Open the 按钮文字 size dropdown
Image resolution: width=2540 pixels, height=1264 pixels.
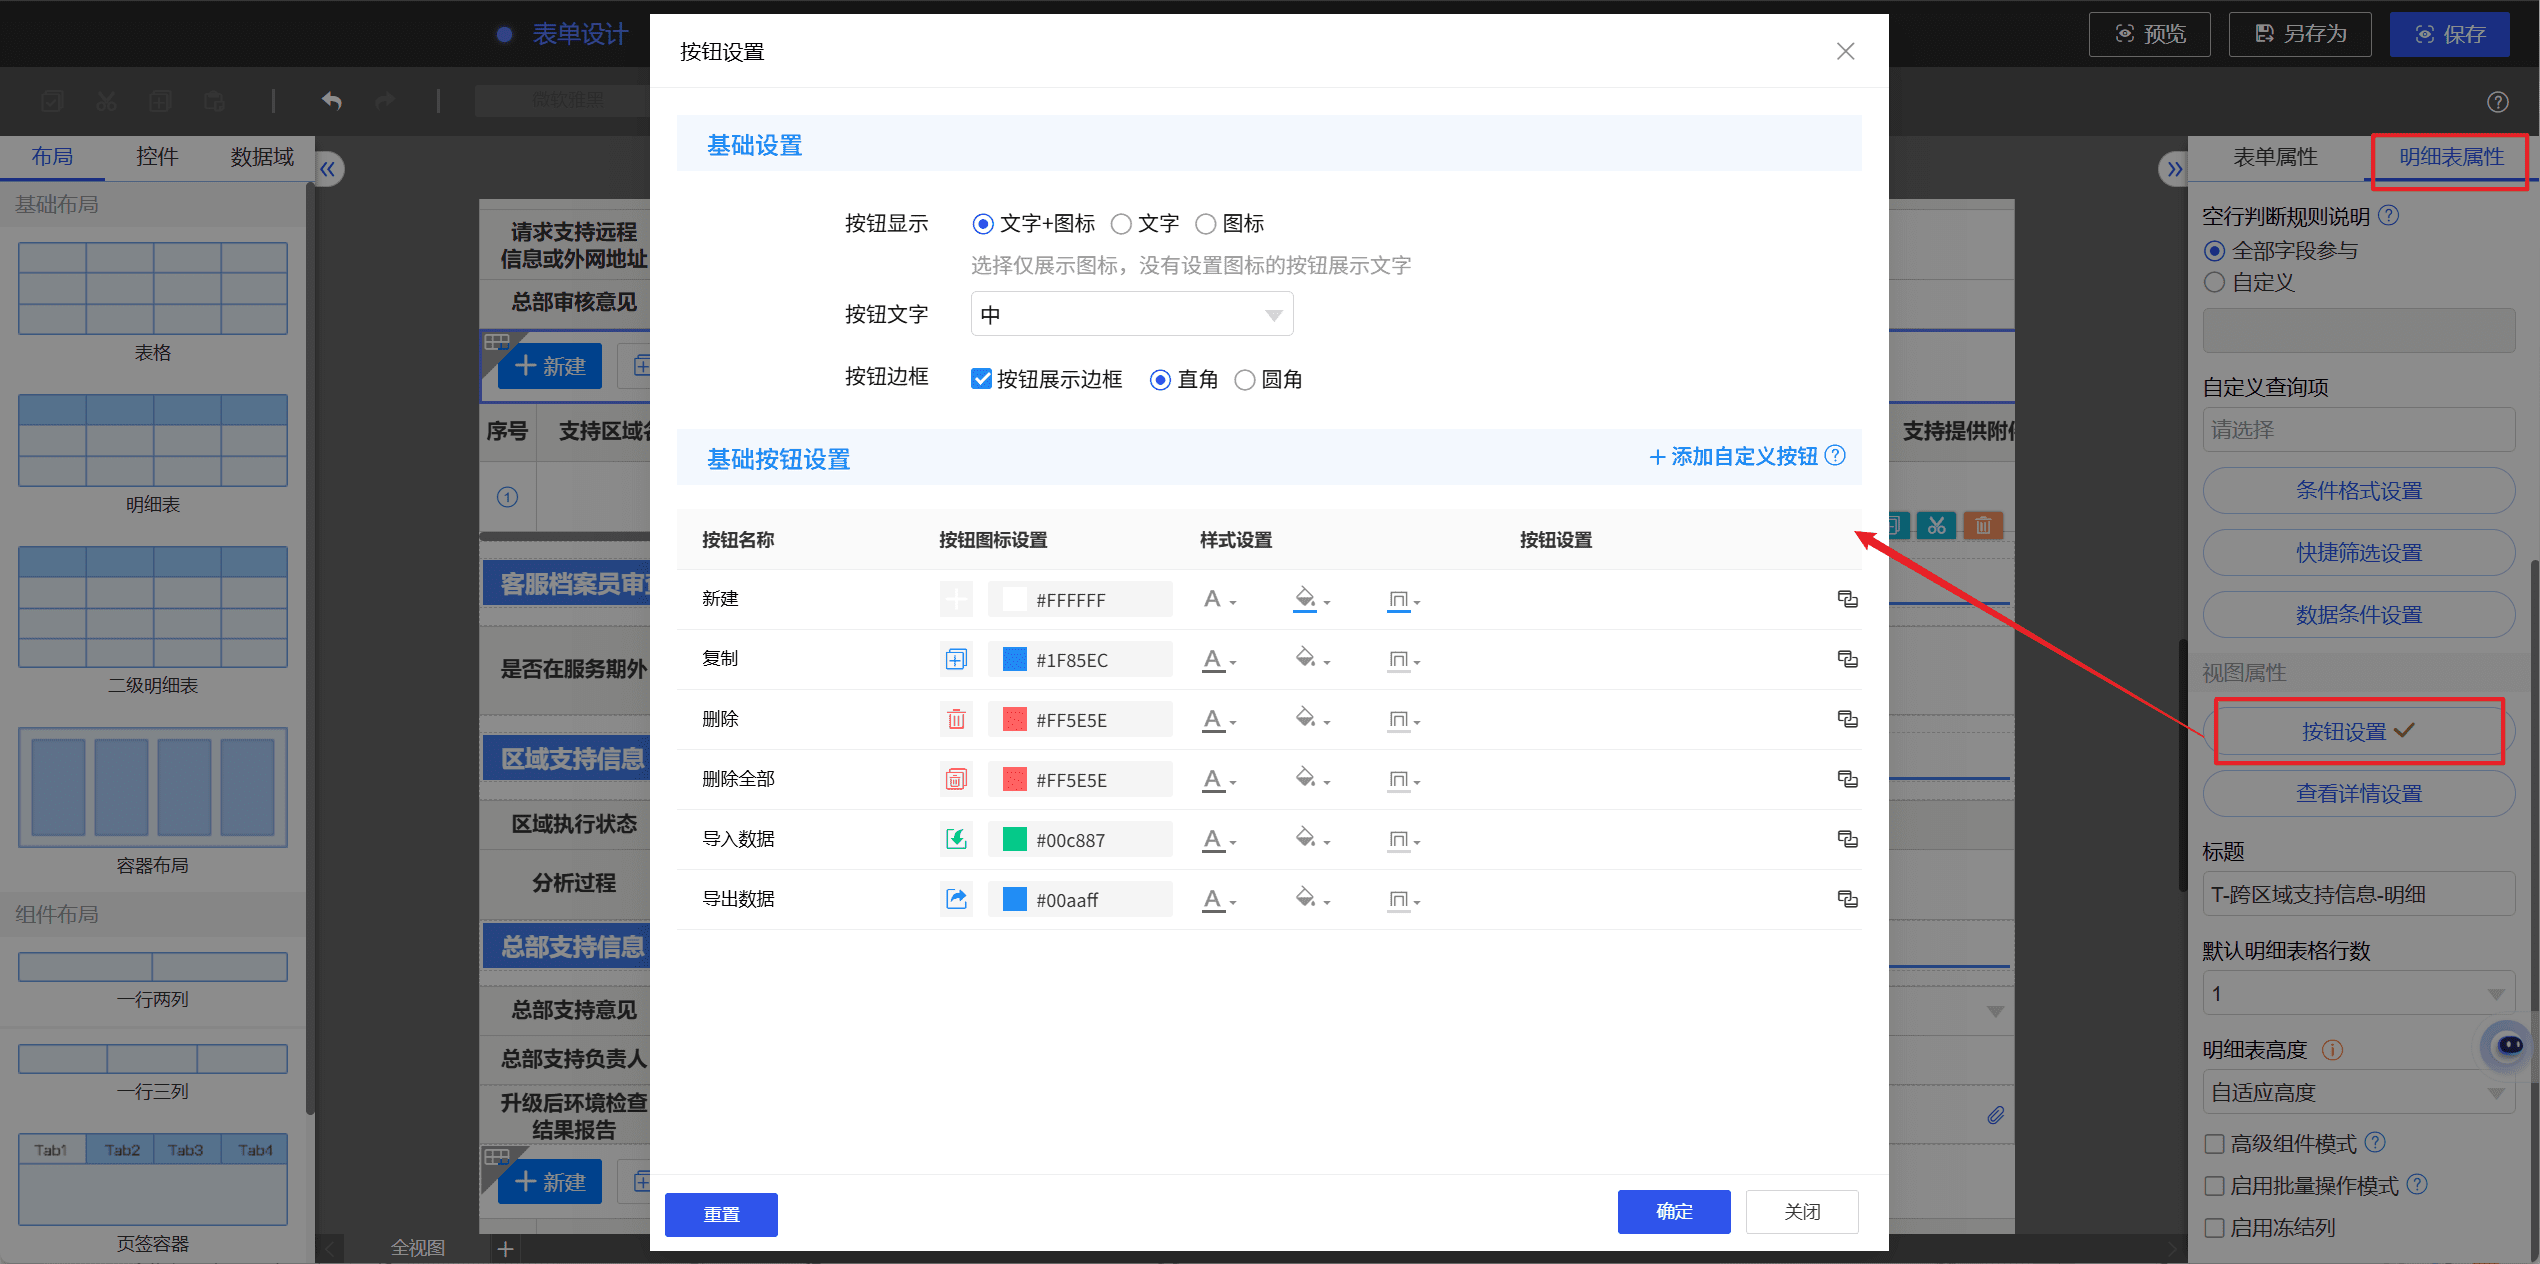(x=1132, y=315)
